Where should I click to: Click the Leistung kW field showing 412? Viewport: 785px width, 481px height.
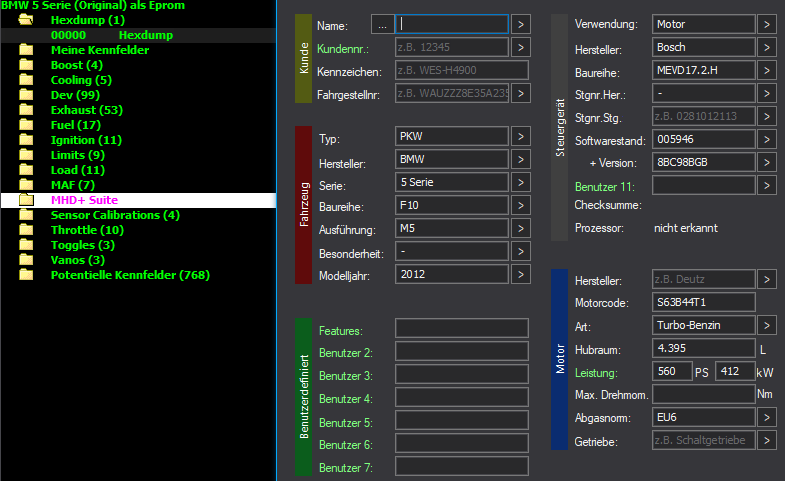coord(735,372)
